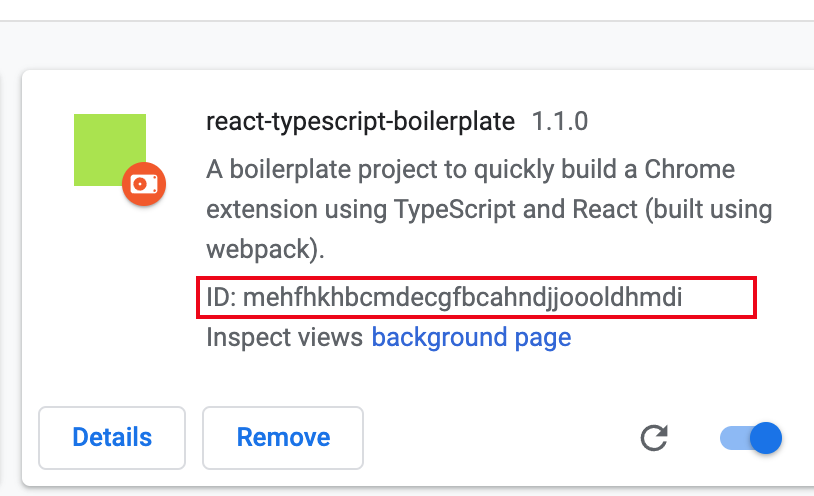
Task: Click the extension ID string mehfhkhbcmdecgfbcahndjjoooldhmdi
Action: click(463, 297)
